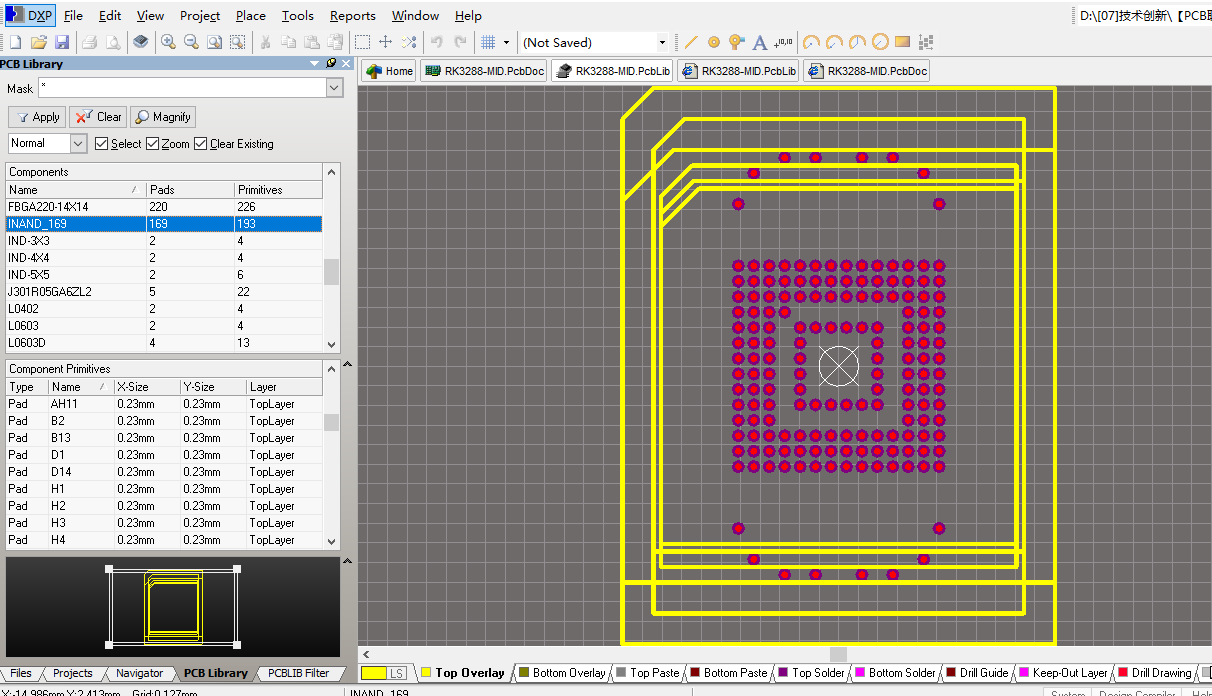Select the Bottom Overlay layer tab

click(561, 673)
